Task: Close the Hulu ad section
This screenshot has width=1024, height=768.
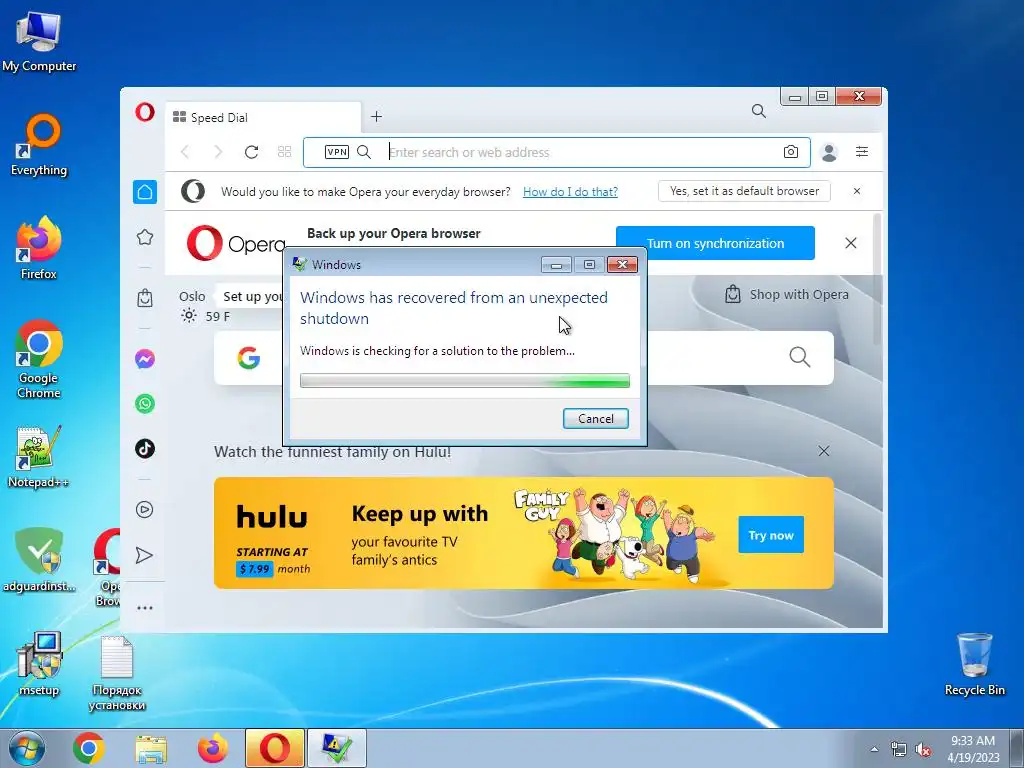Action: (824, 451)
